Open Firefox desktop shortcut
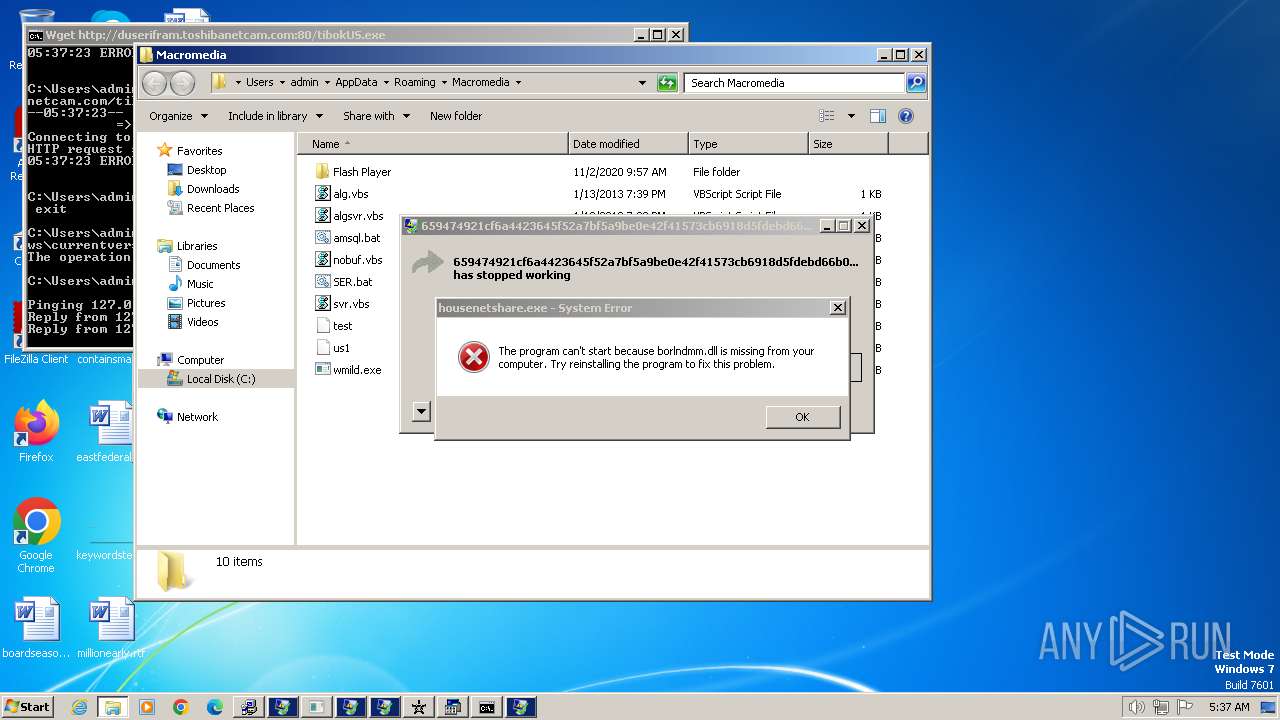Image resolution: width=1280 pixels, height=720 pixels. (x=36, y=432)
